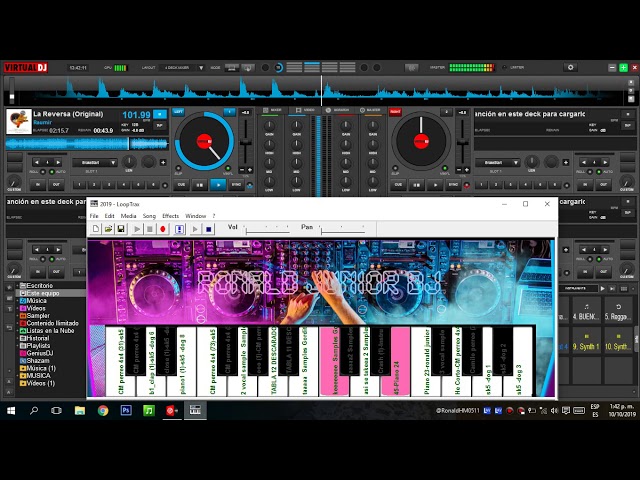Image resolution: width=640 pixels, height=480 pixels.
Task: Select GeniusDJ in browser tree
Action: point(39,353)
